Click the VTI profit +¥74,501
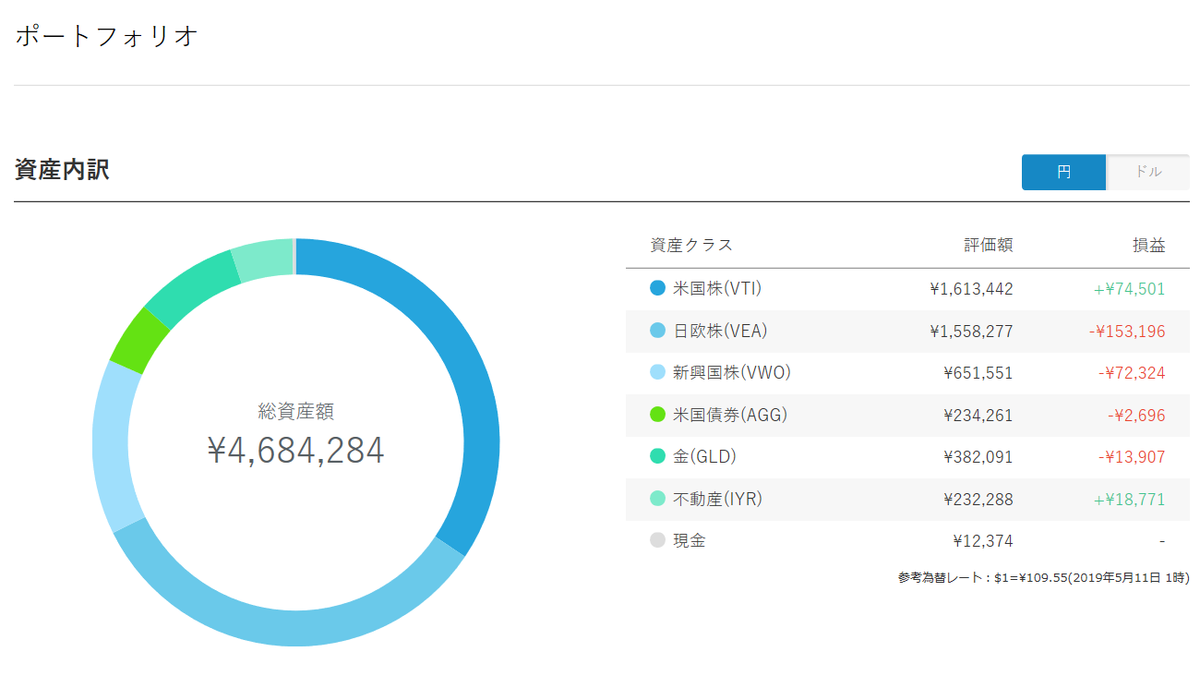This screenshot has width=1200, height=676. [x=1129, y=289]
